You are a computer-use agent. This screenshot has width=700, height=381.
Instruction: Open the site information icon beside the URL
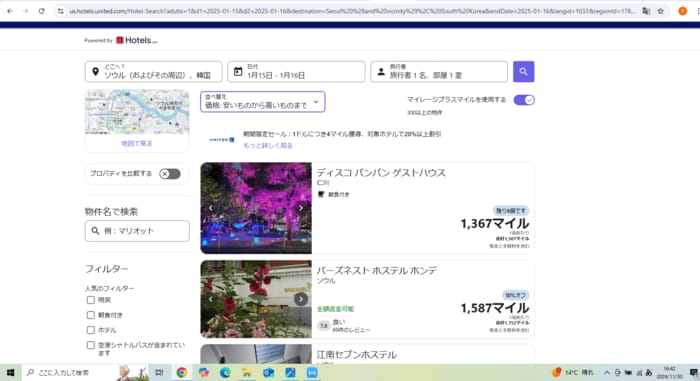[x=61, y=11]
